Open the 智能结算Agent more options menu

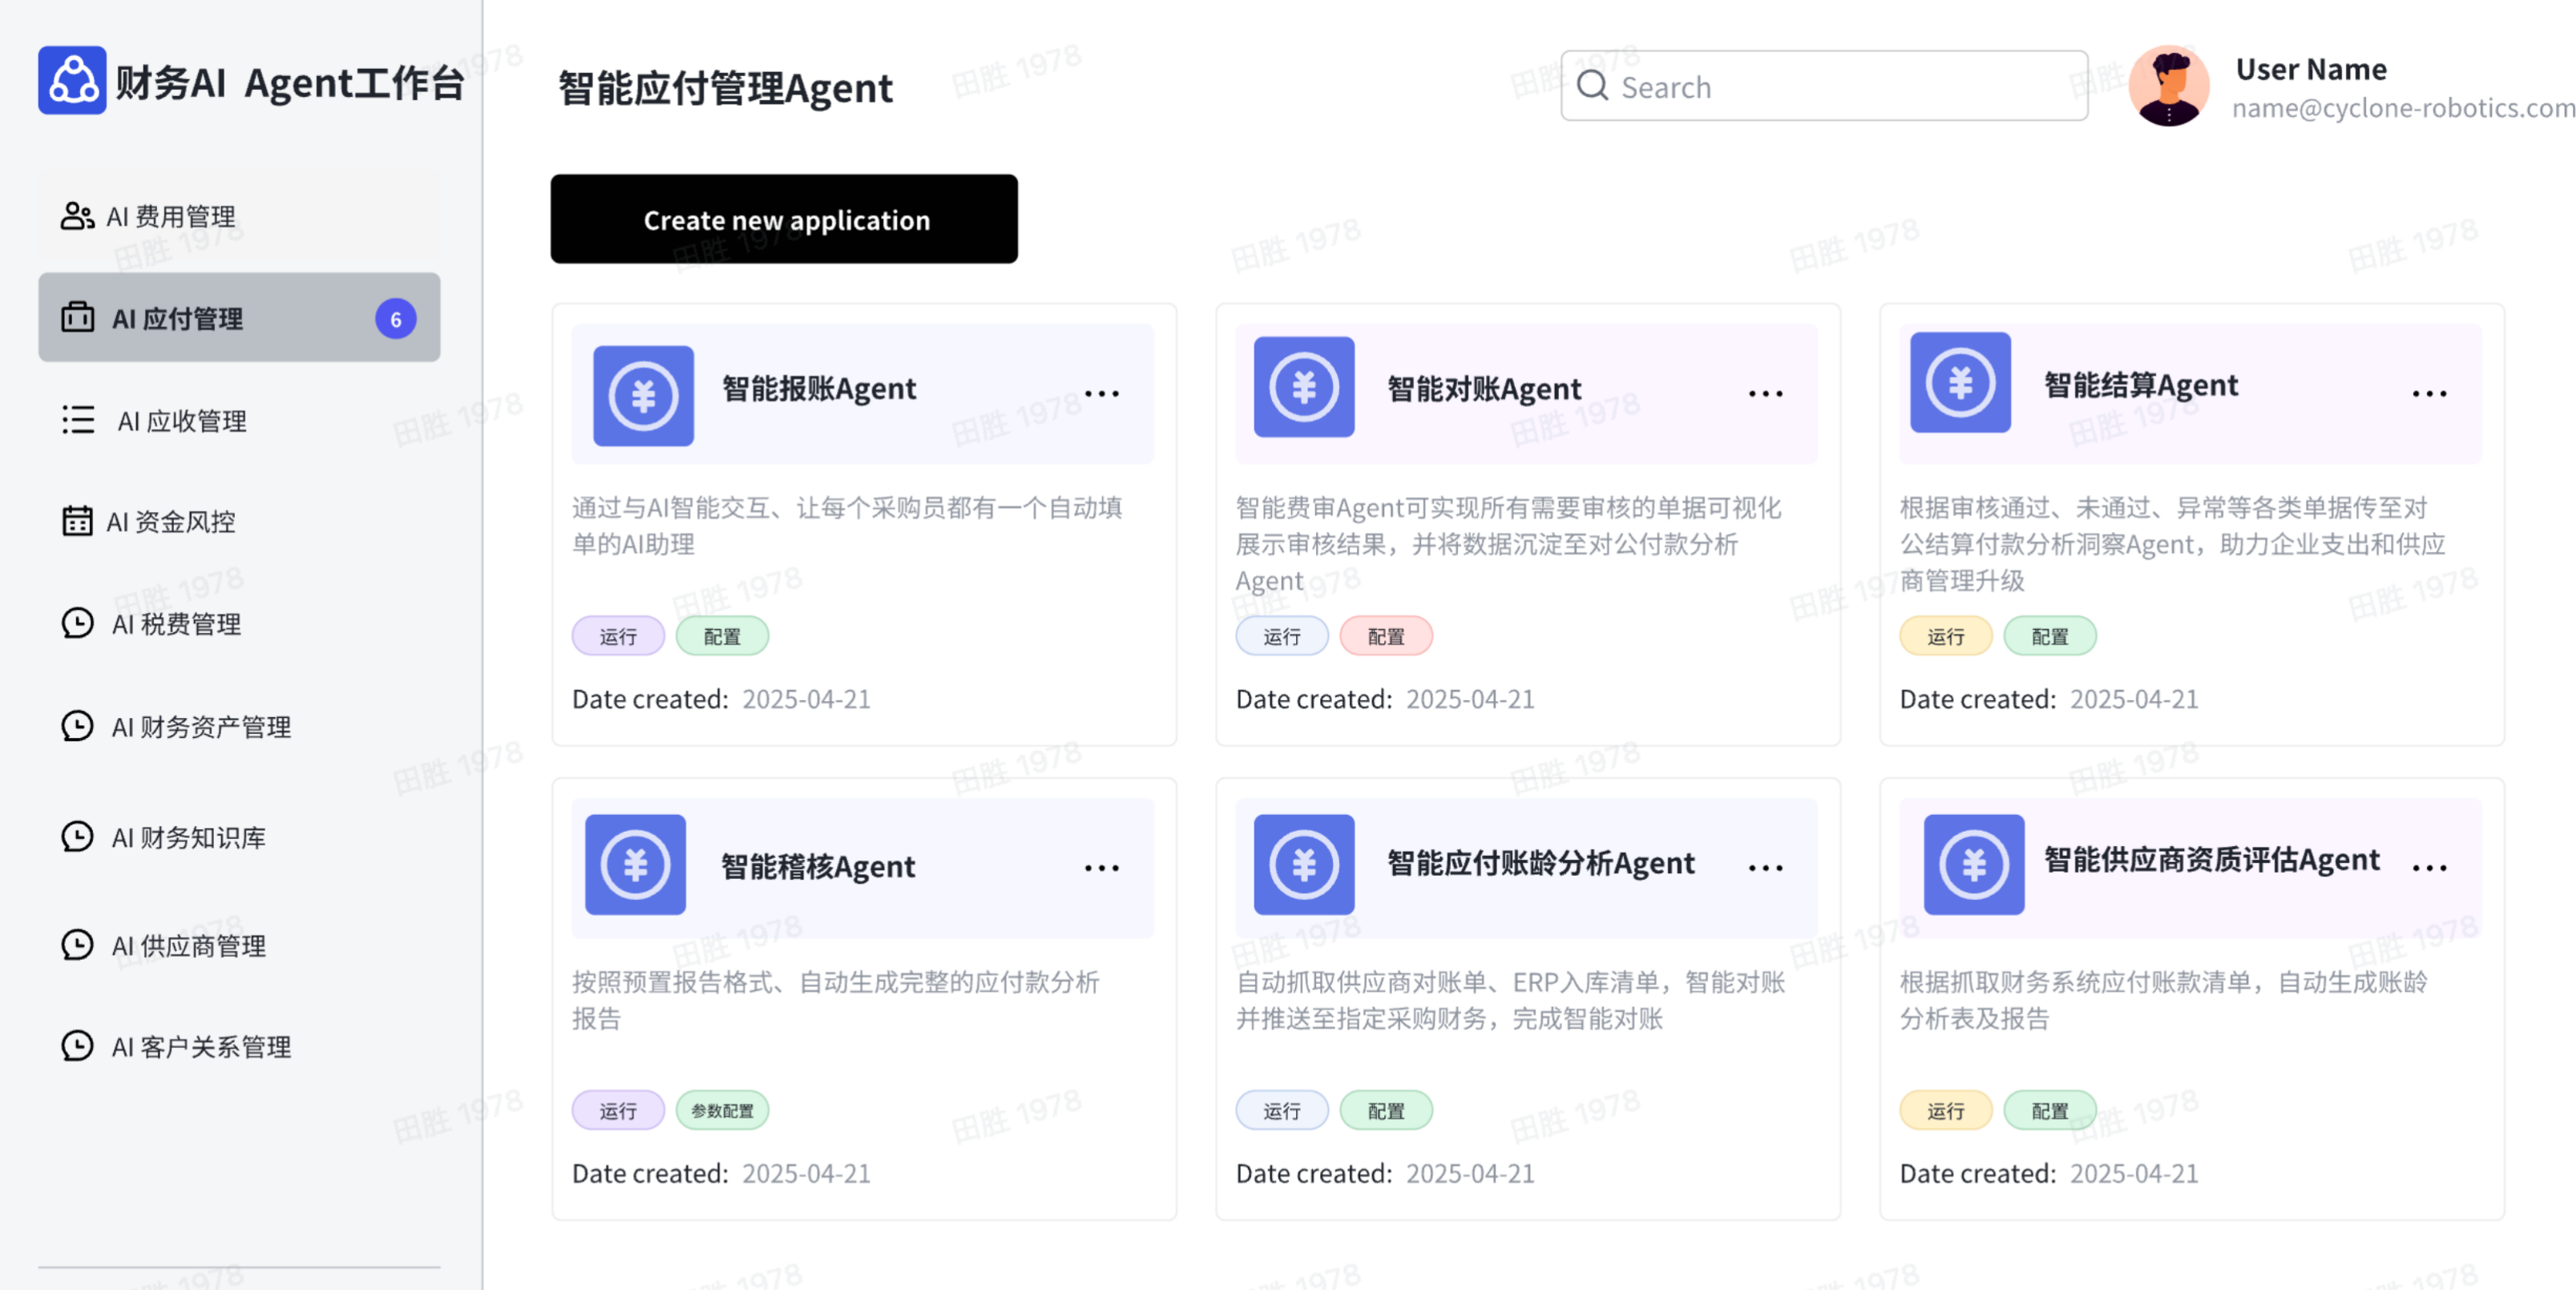click(x=2430, y=393)
